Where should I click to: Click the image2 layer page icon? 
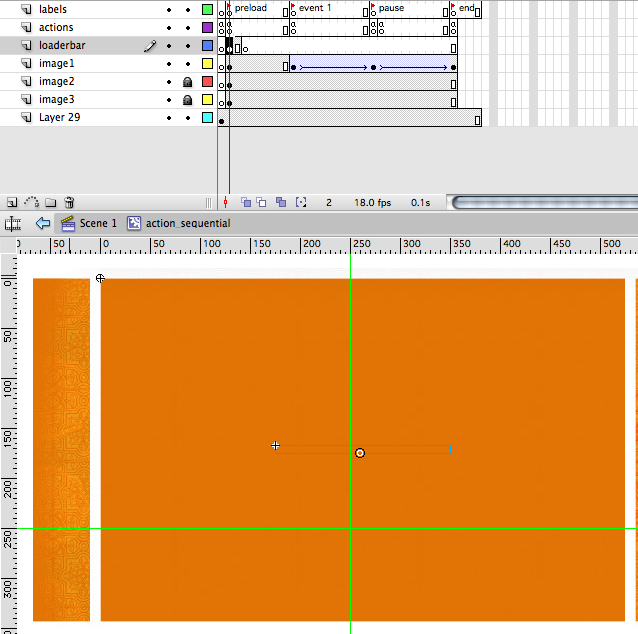[26, 81]
